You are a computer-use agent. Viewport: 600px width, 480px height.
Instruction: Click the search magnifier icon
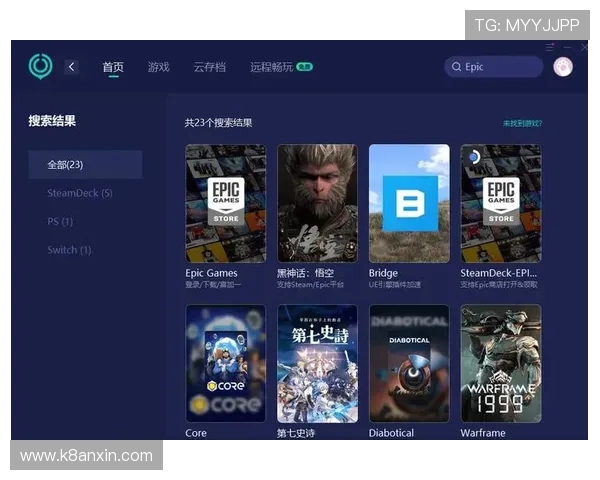pos(456,67)
